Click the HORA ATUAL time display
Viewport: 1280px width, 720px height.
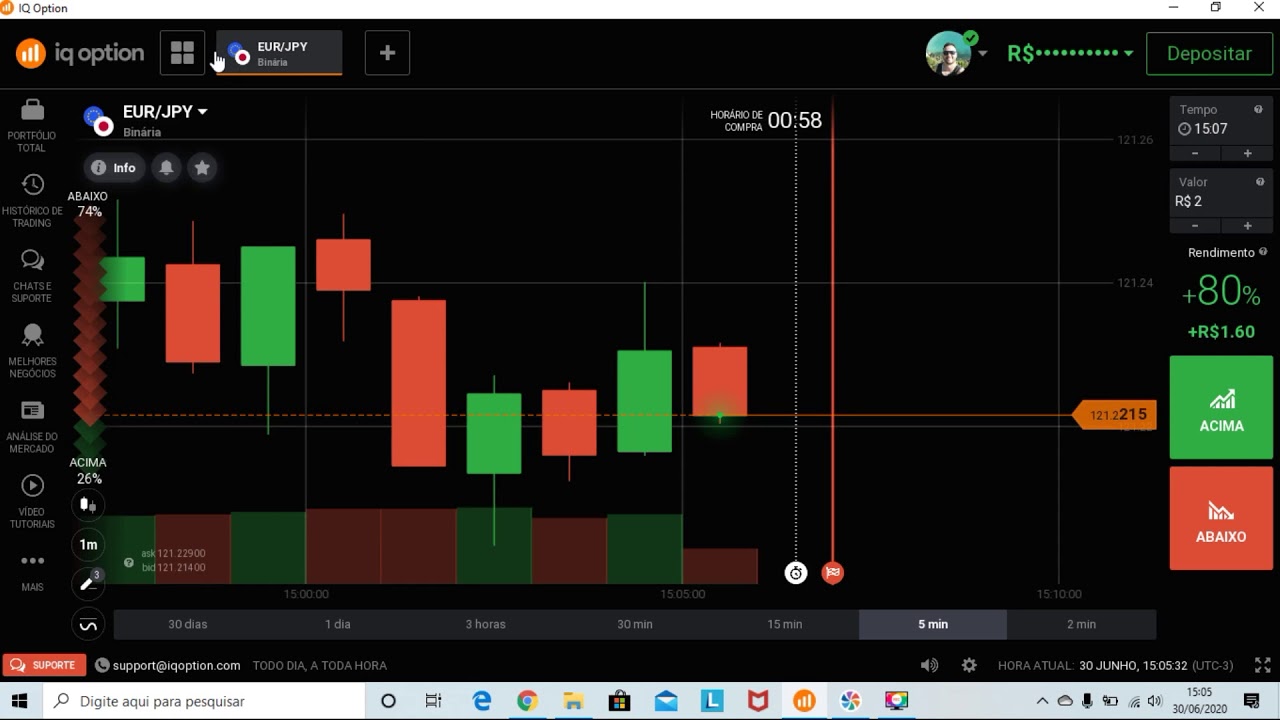click(1115, 665)
